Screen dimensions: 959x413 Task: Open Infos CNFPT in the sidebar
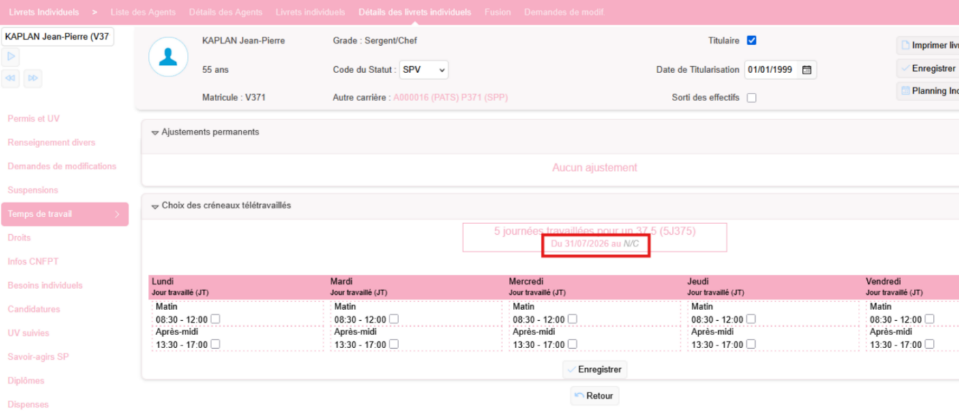(x=33, y=261)
